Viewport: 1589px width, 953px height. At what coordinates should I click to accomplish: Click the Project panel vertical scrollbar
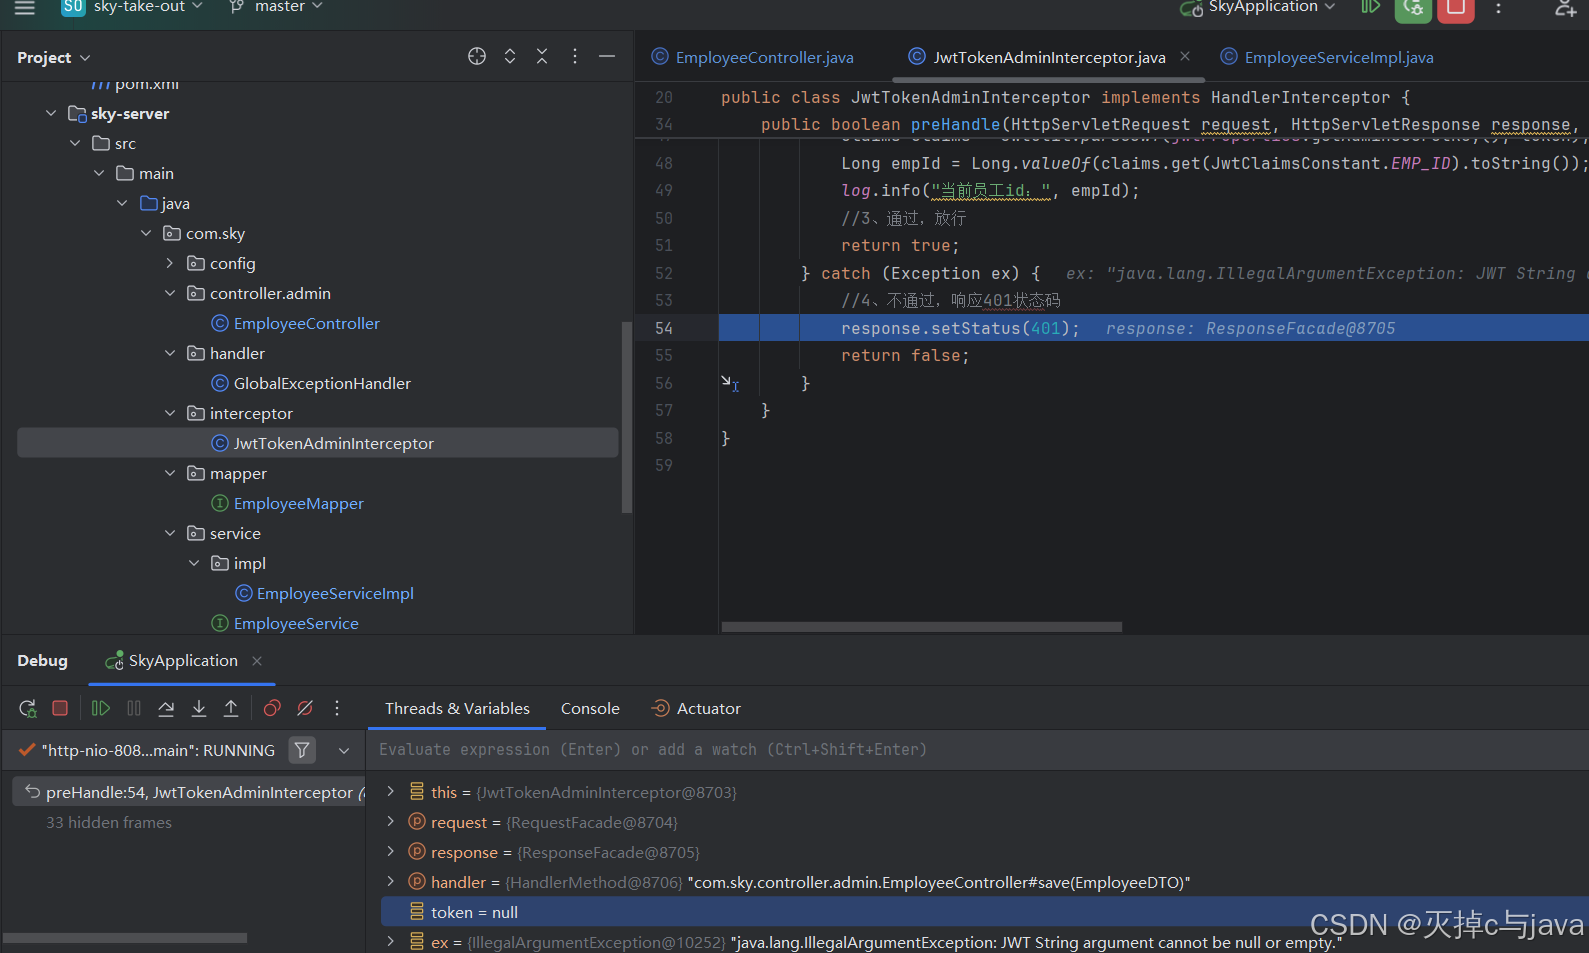(627, 416)
